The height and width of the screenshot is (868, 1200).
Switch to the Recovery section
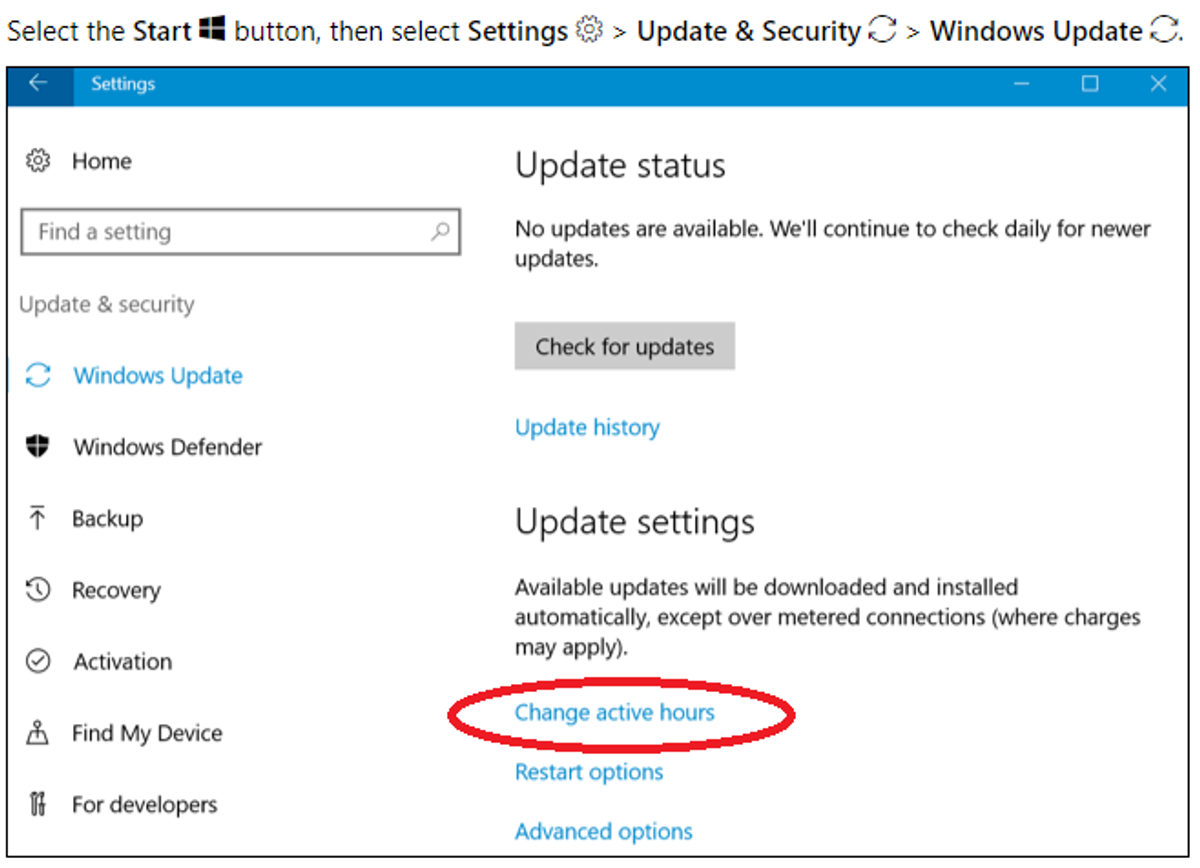coord(116,591)
